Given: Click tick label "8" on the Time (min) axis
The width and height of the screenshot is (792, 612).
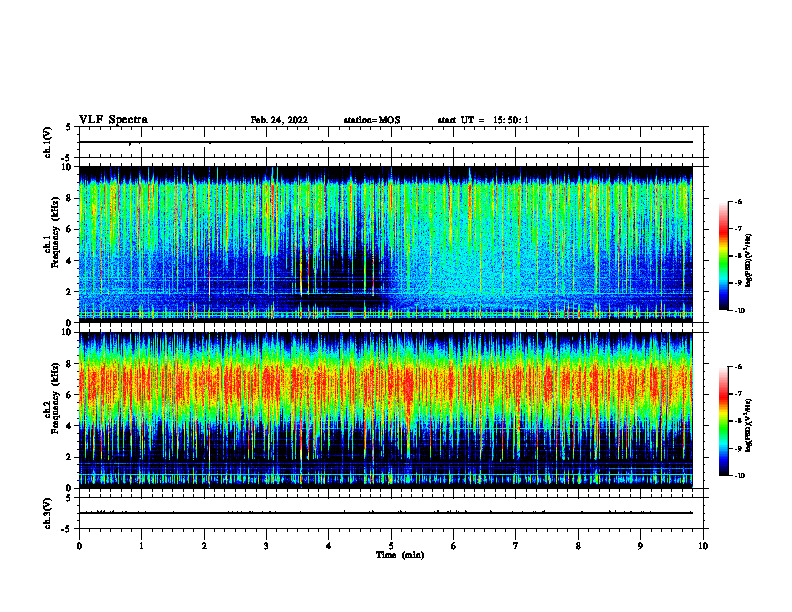Looking at the screenshot, I should tap(578, 546).
